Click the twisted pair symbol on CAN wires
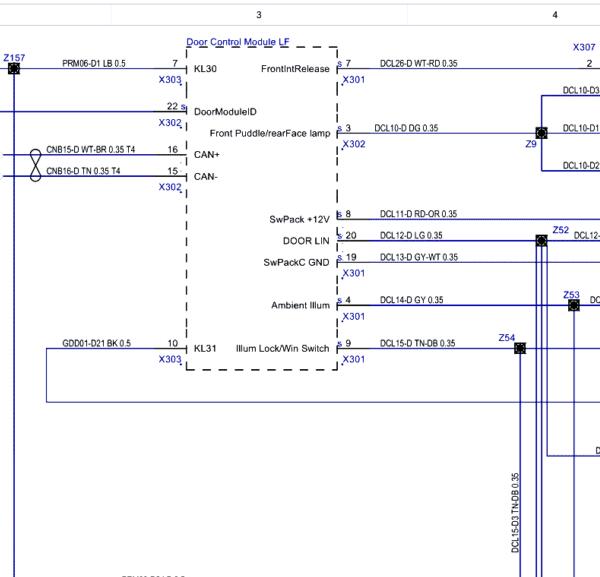Image resolution: width=600 pixels, height=577 pixels. click(x=36, y=165)
